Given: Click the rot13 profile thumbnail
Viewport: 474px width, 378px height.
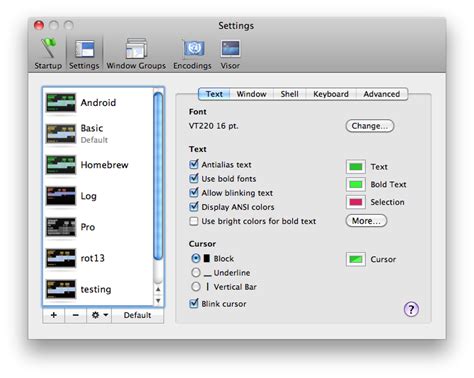Looking at the screenshot, I should (x=61, y=258).
